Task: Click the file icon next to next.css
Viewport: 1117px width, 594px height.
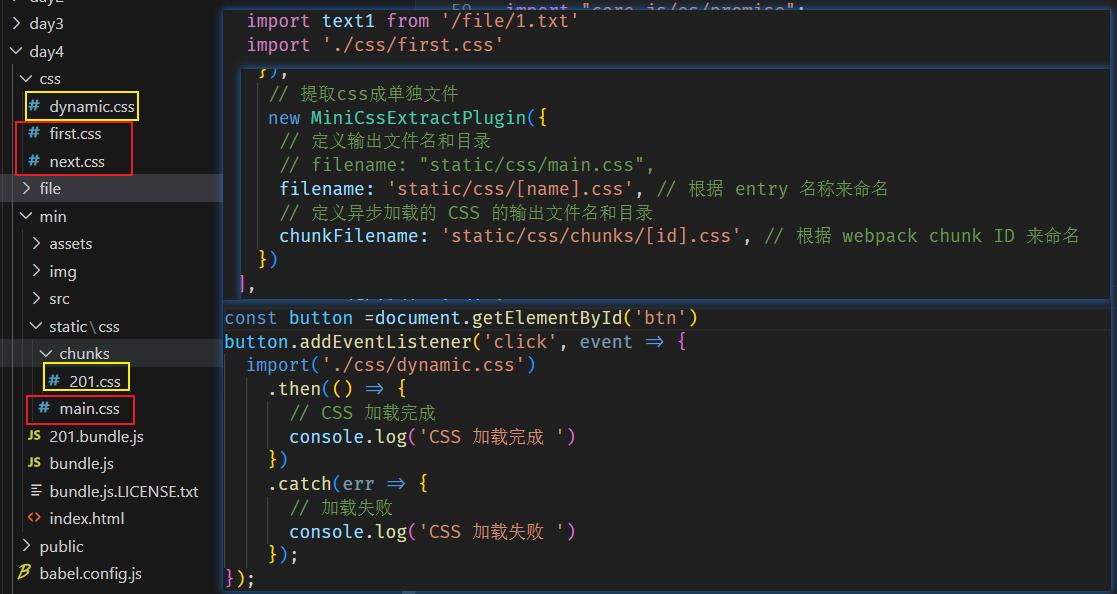Action: click(35, 161)
